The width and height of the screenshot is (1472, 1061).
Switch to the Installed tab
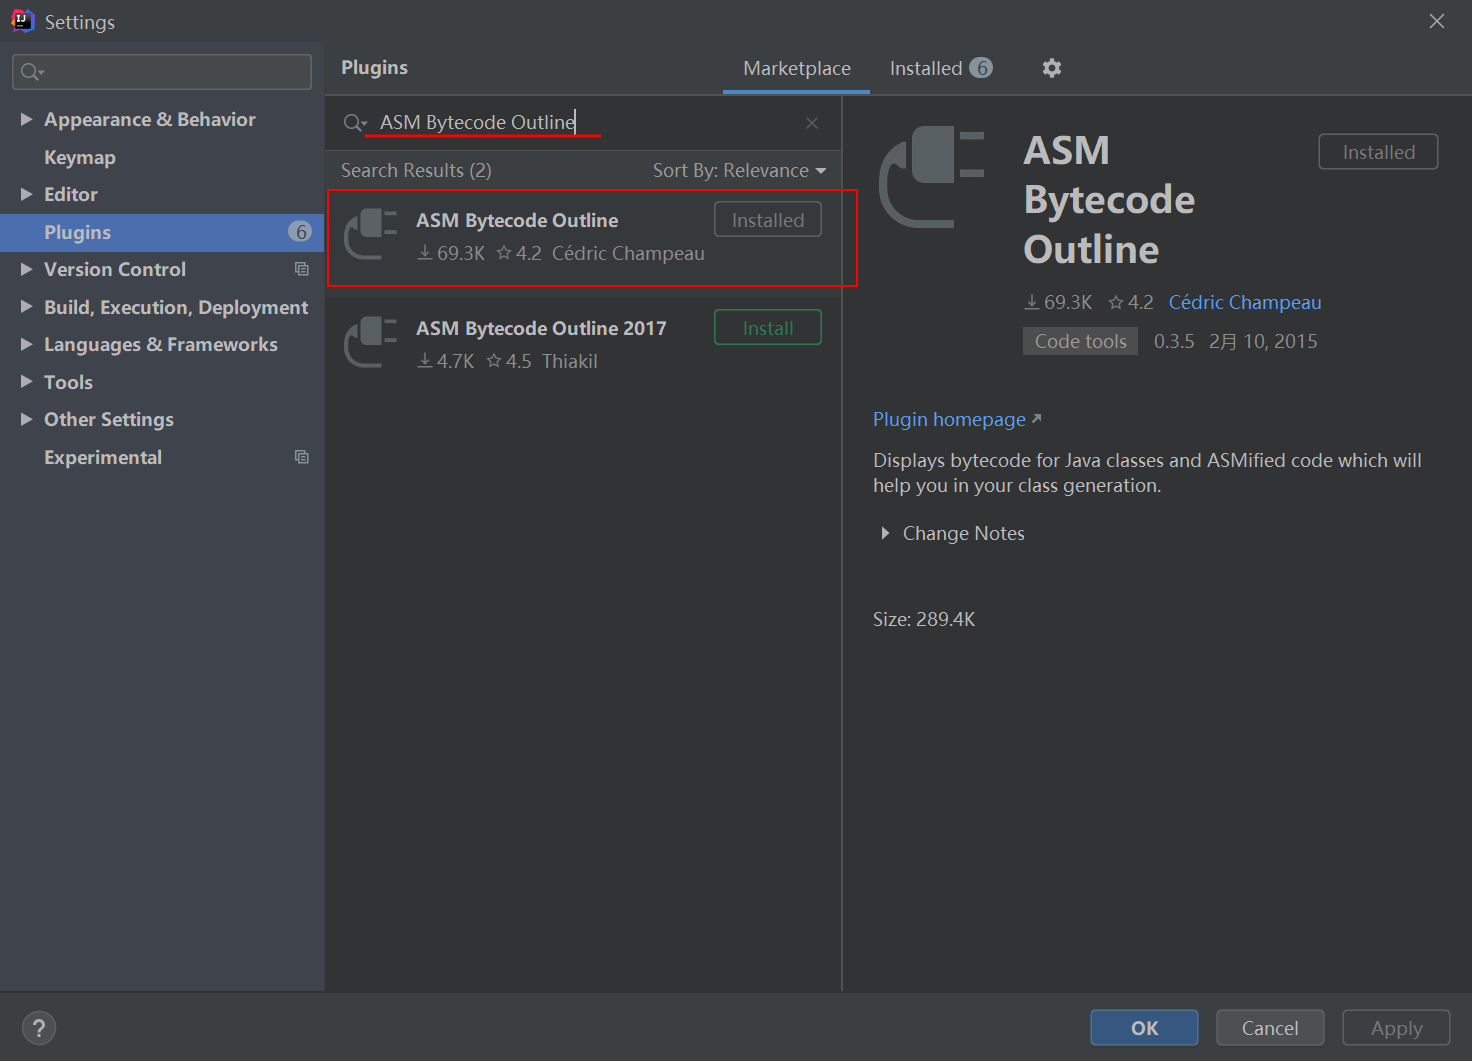pos(940,68)
